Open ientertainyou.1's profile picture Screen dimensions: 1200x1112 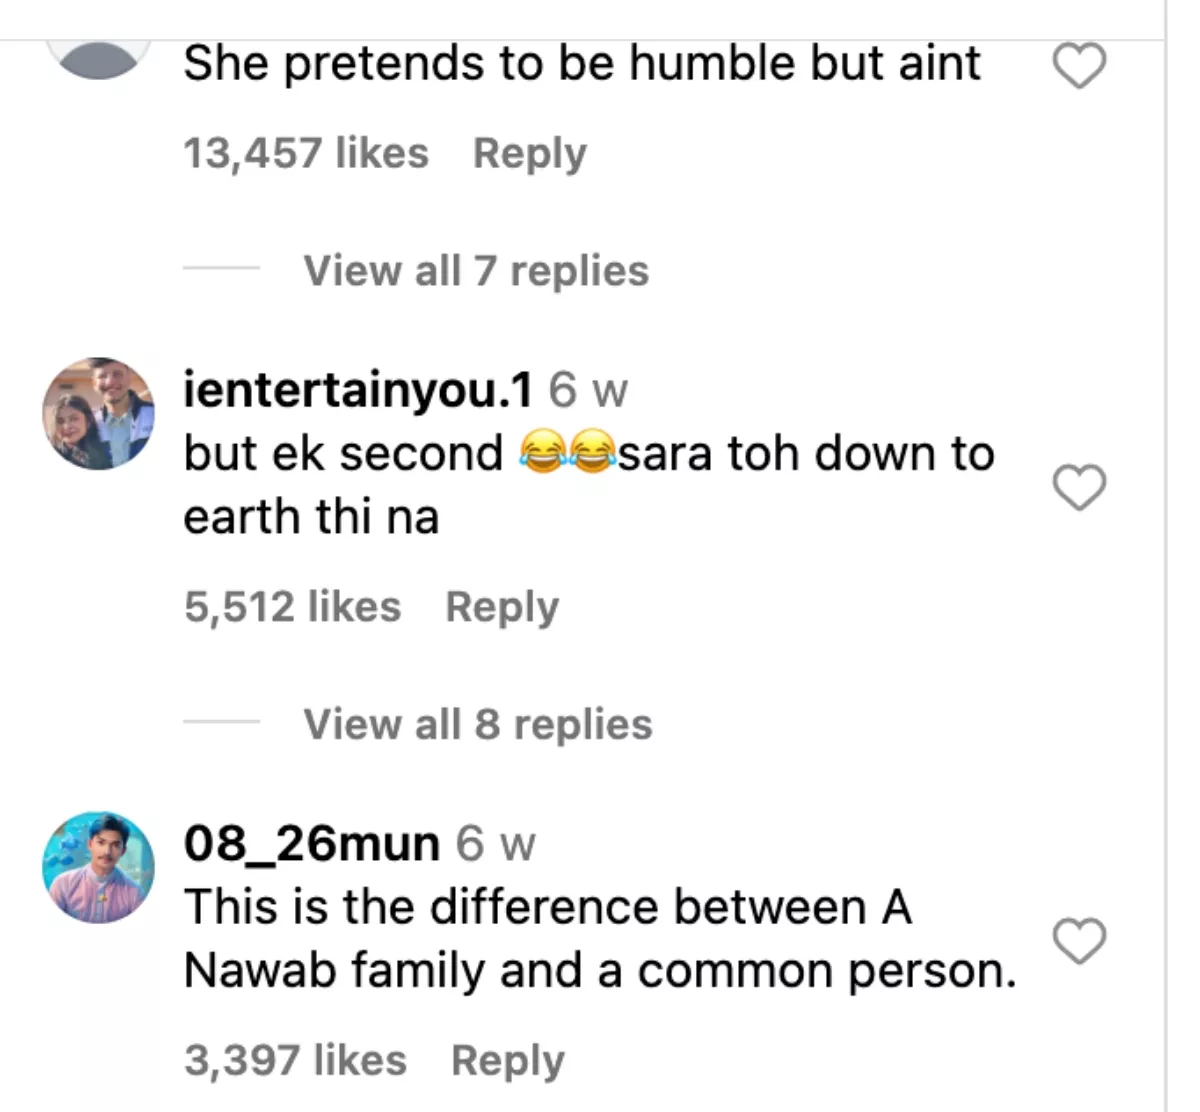(x=98, y=413)
